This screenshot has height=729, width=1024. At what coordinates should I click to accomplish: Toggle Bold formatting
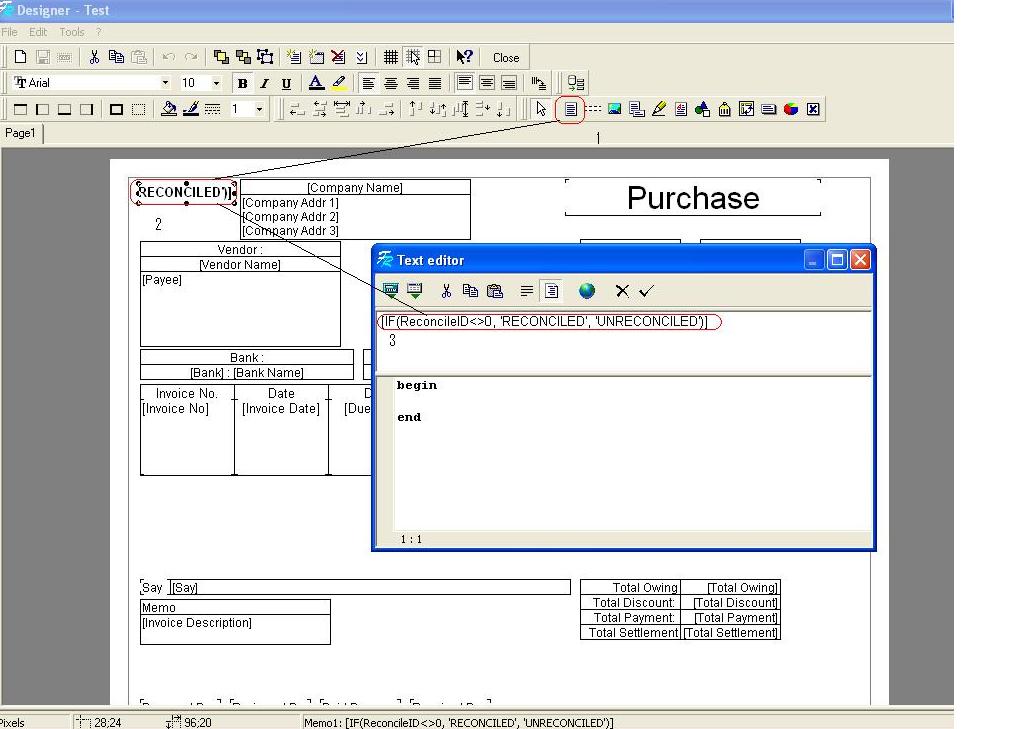(x=243, y=83)
